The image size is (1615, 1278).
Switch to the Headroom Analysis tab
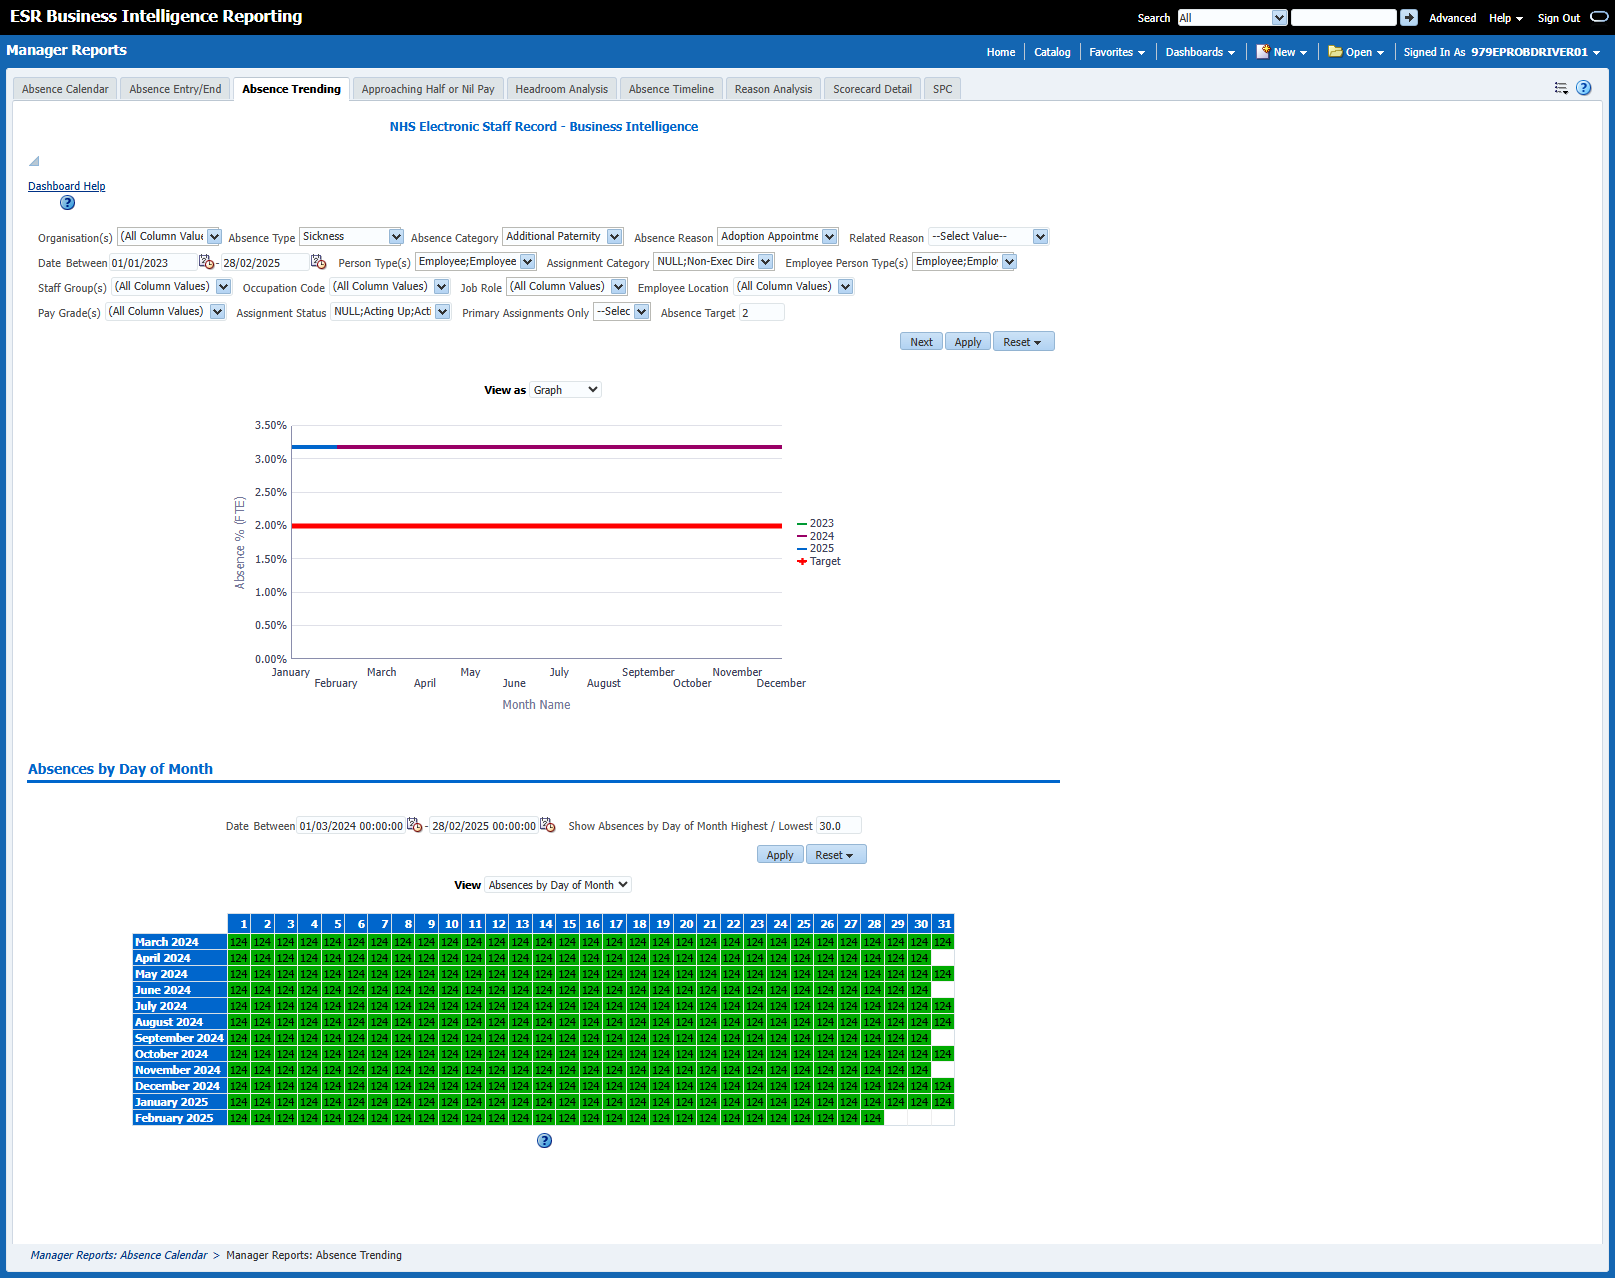tap(561, 89)
